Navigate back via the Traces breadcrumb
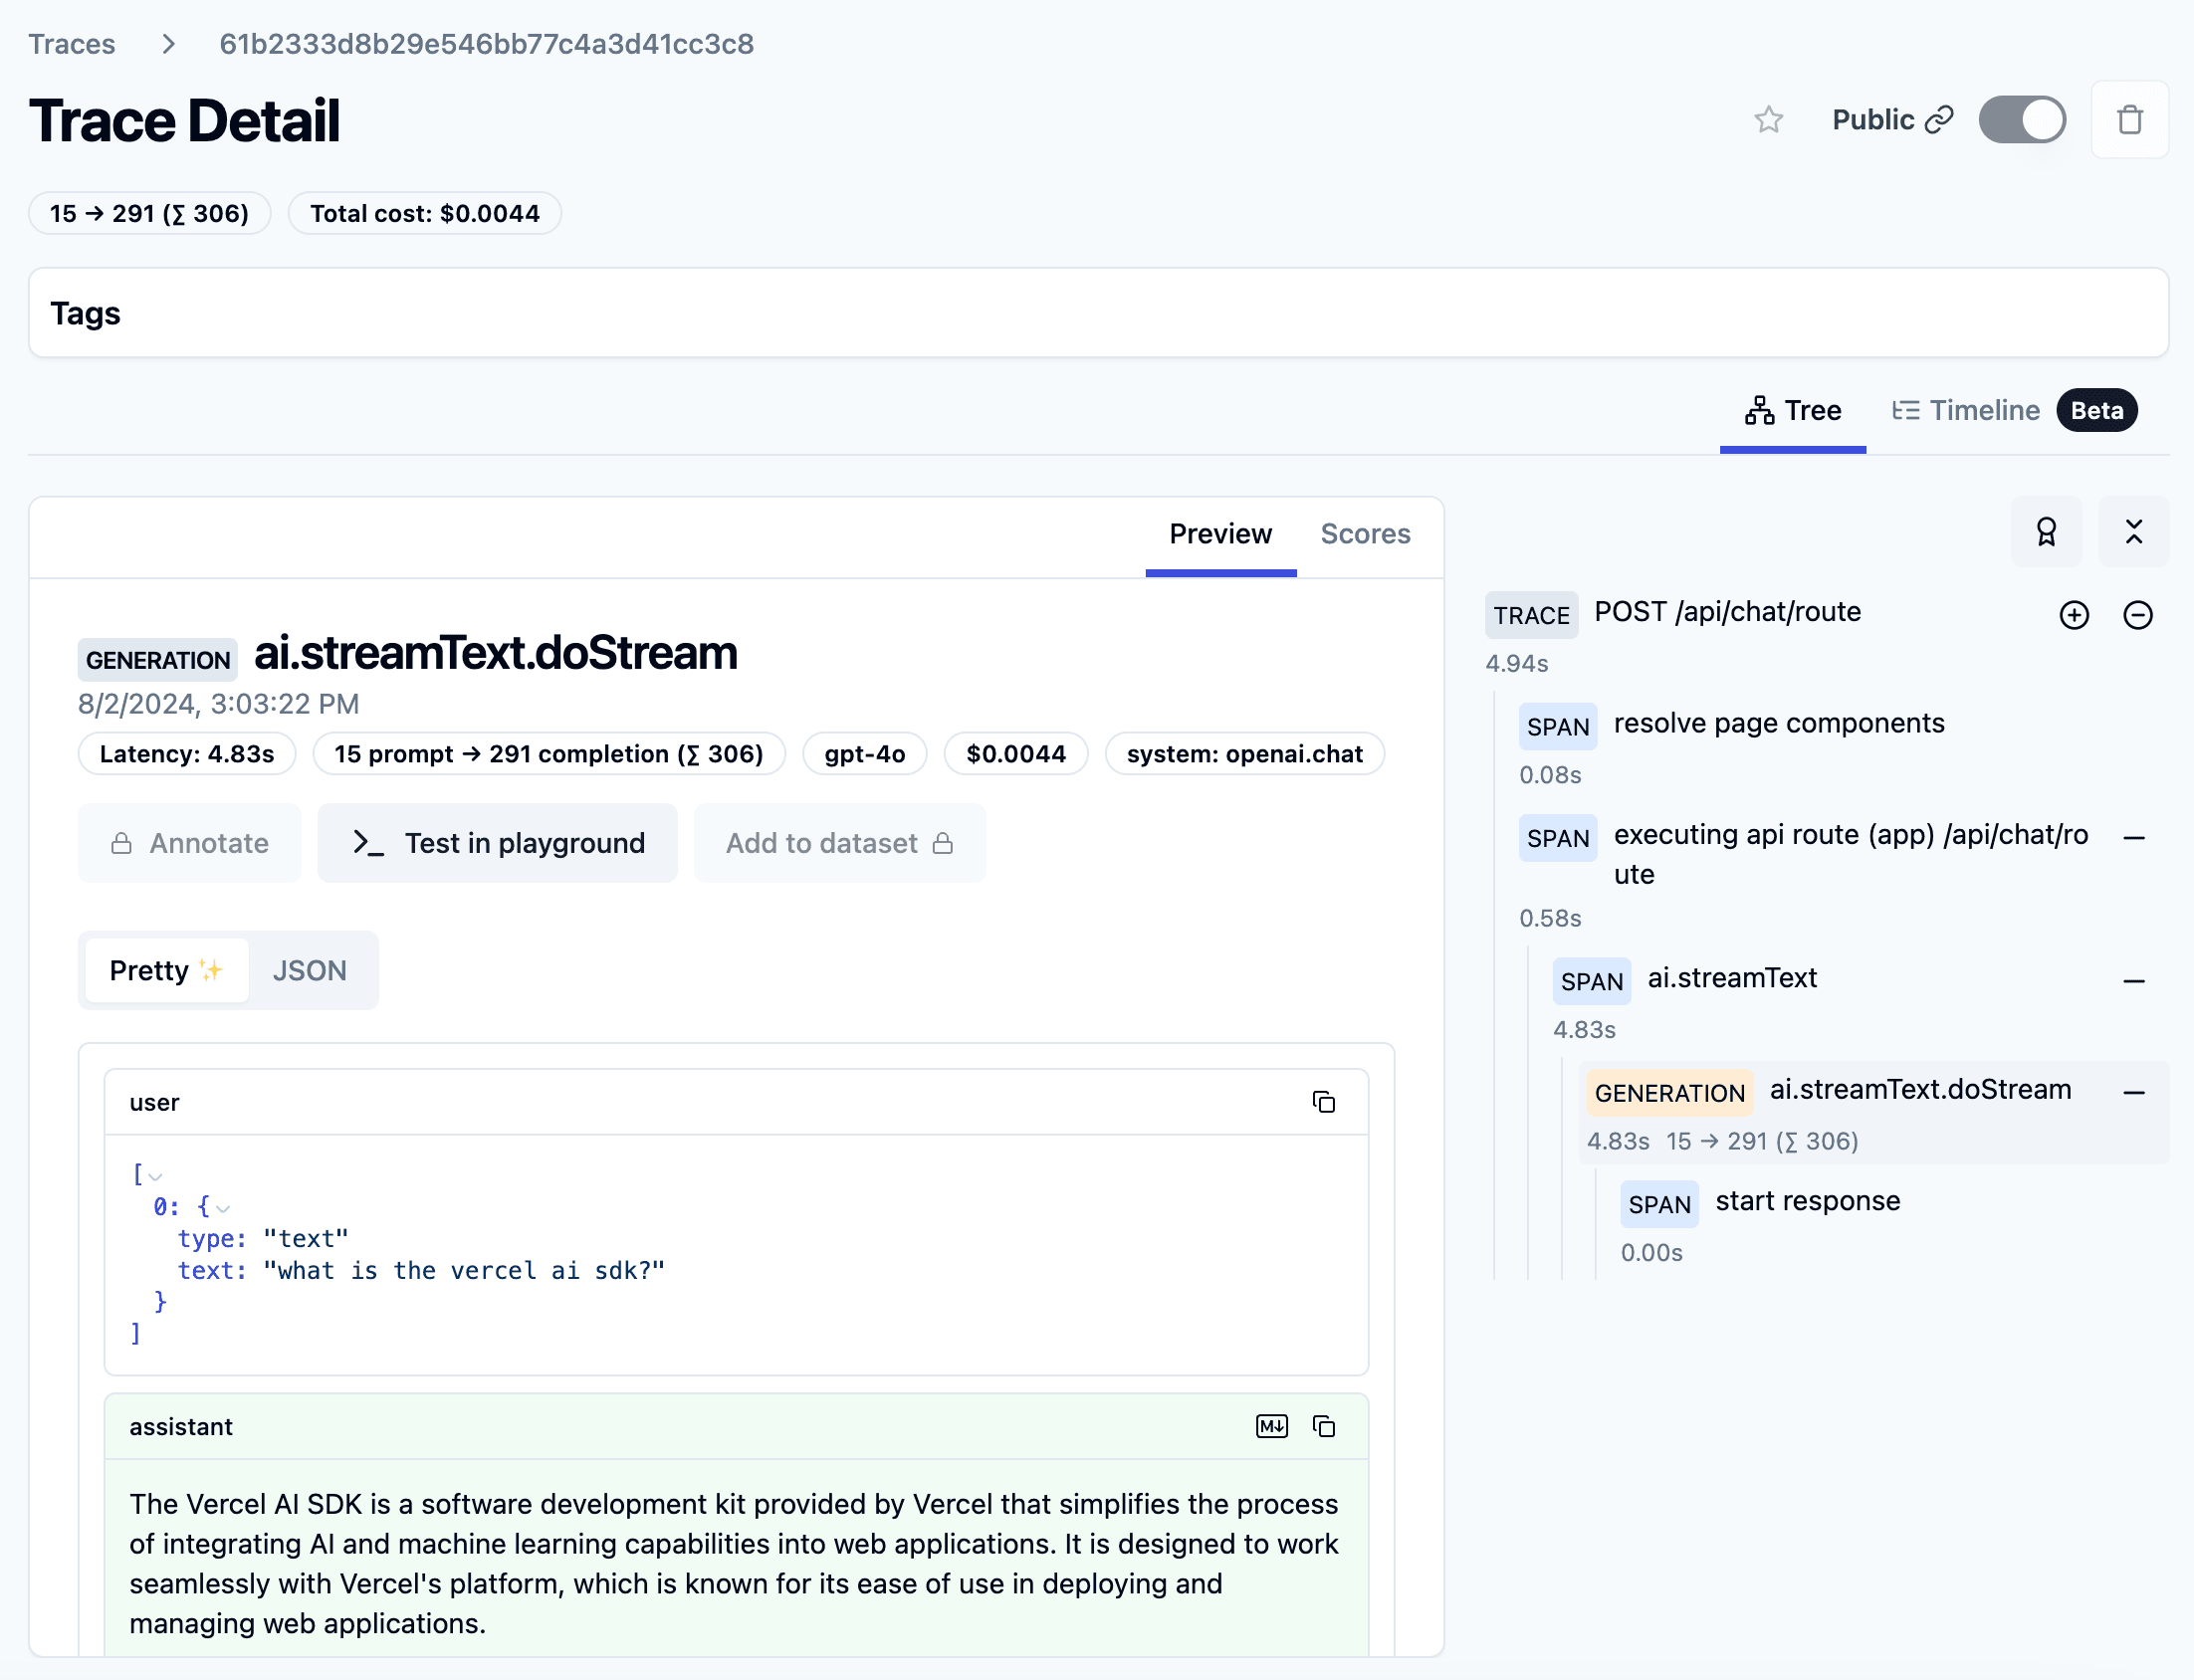Viewport: 2194px width, 1680px height. click(x=72, y=43)
